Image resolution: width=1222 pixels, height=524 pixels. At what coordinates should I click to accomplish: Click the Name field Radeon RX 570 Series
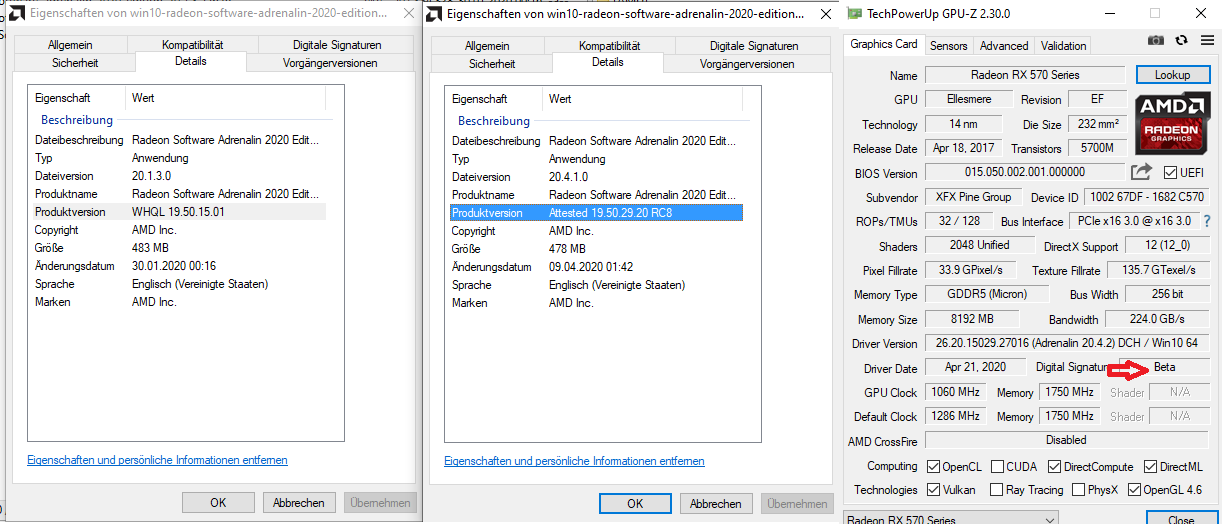[1025, 75]
